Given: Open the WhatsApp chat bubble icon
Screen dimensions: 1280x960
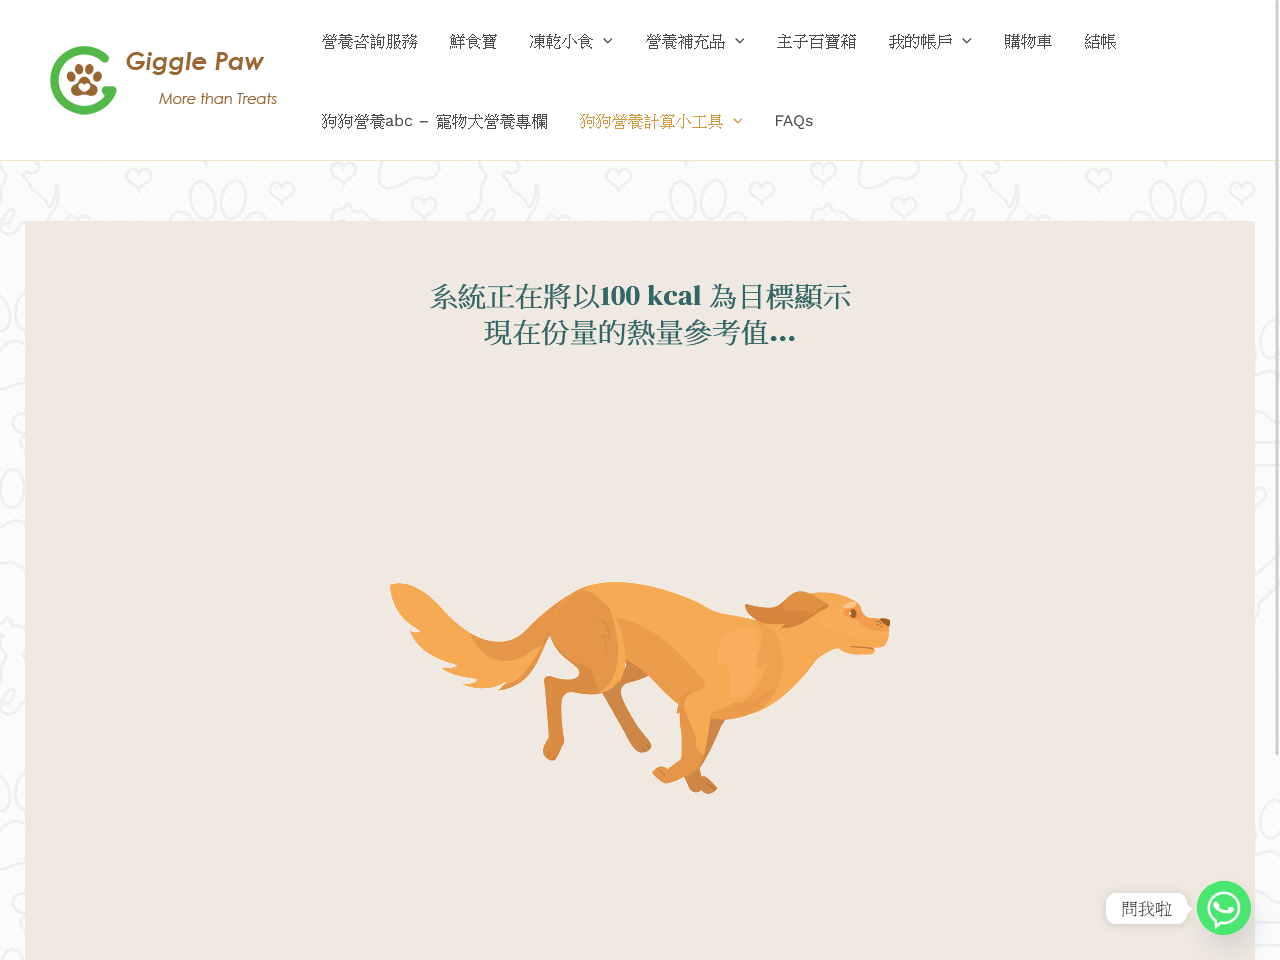Looking at the screenshot, I should (1224, 908).
